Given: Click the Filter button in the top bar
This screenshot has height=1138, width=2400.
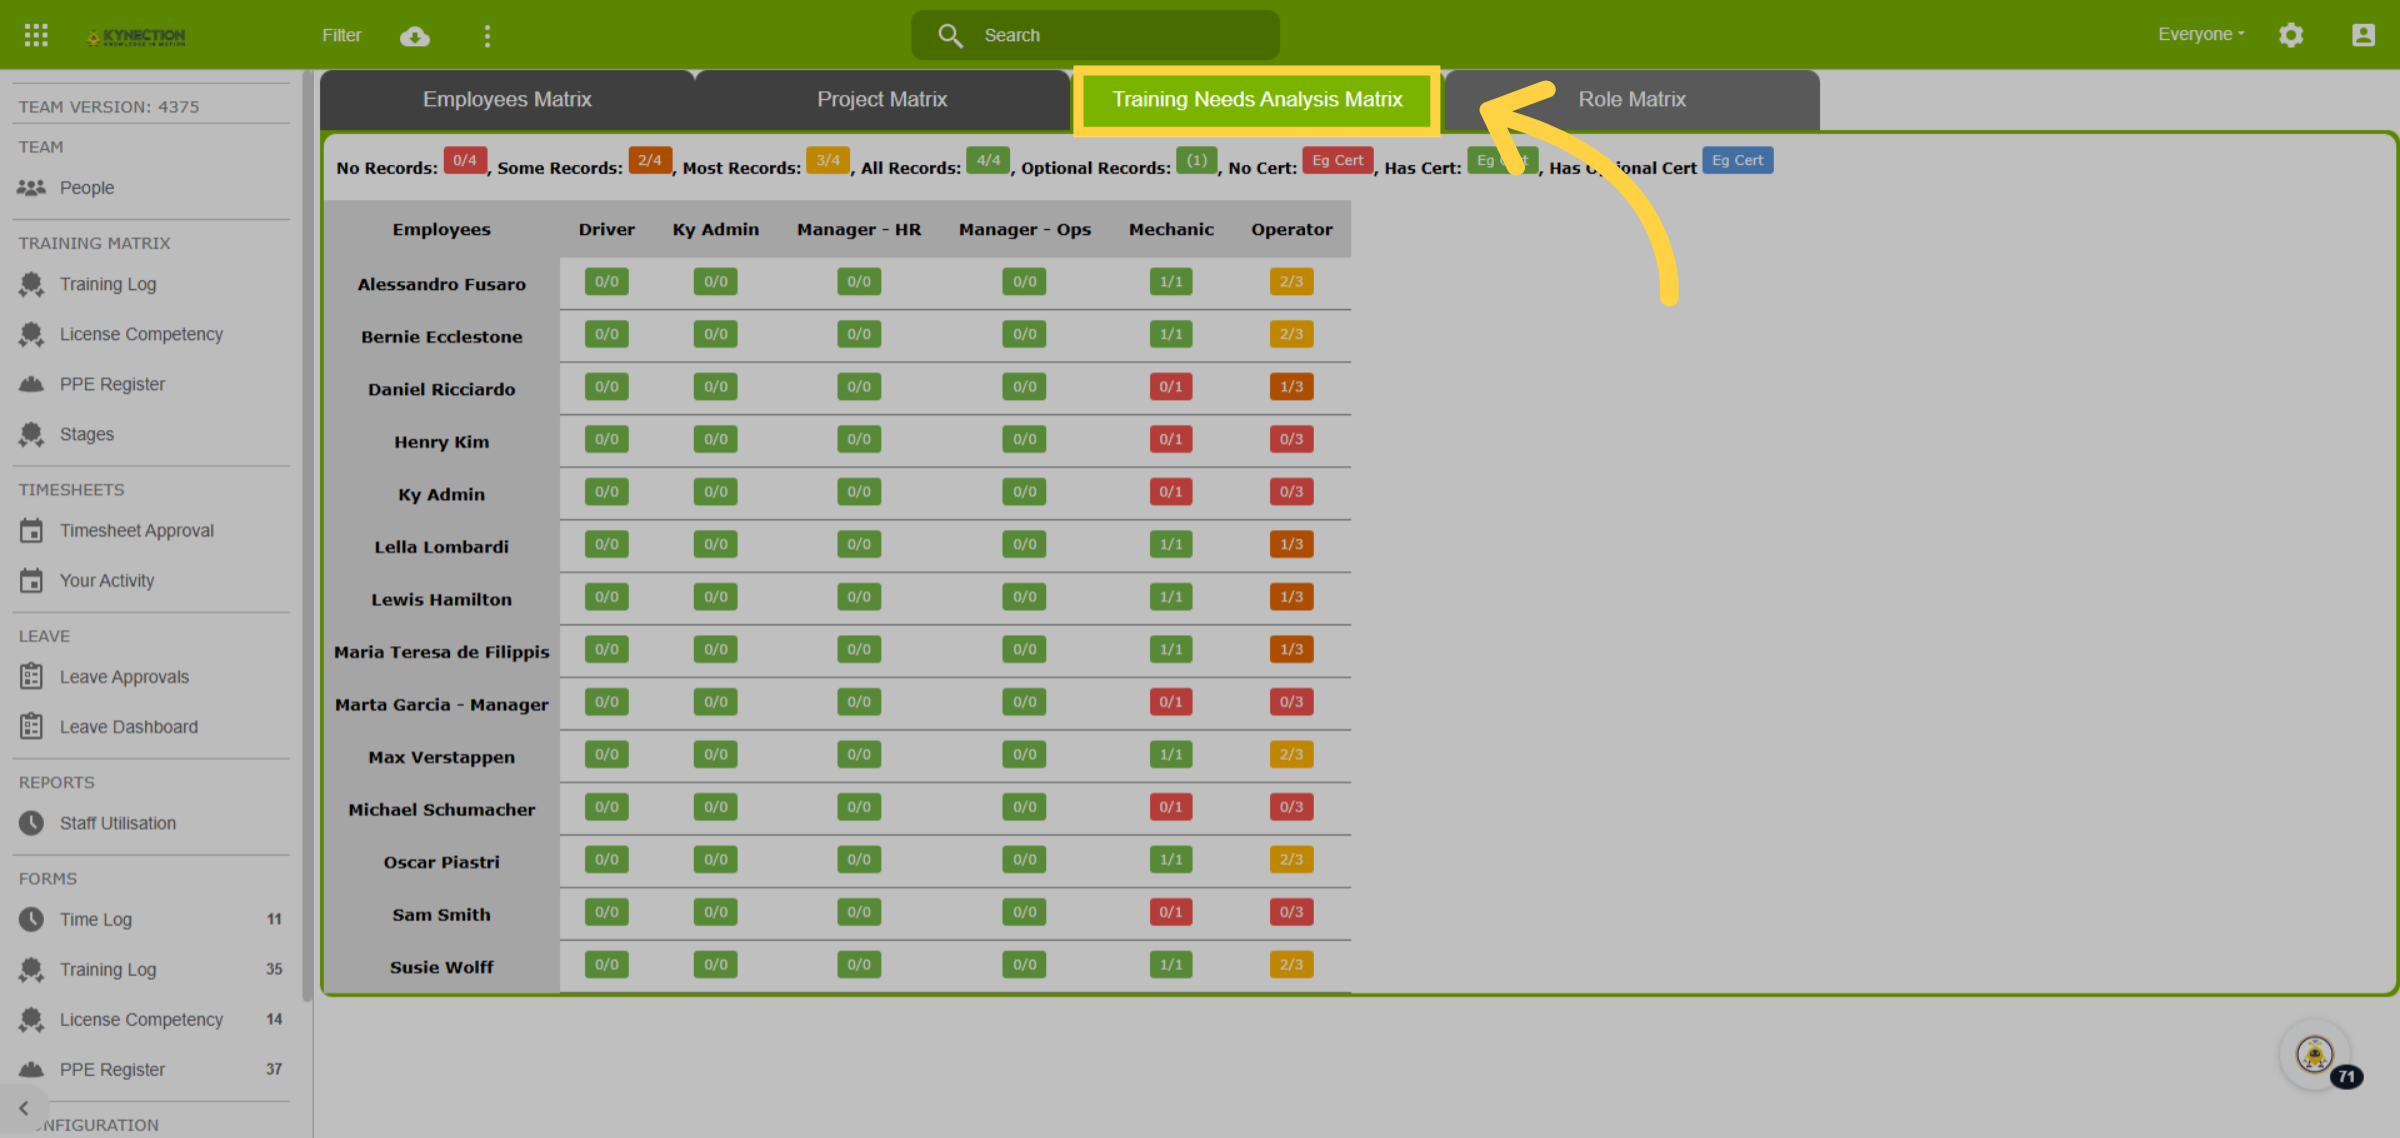Looking at the screenshot, I should 341,36.
